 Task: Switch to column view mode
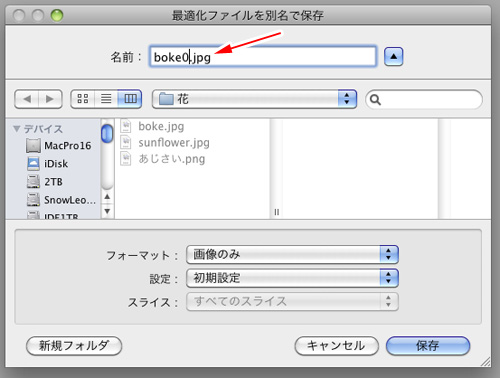pyautogui.click(x=130, y=99)
